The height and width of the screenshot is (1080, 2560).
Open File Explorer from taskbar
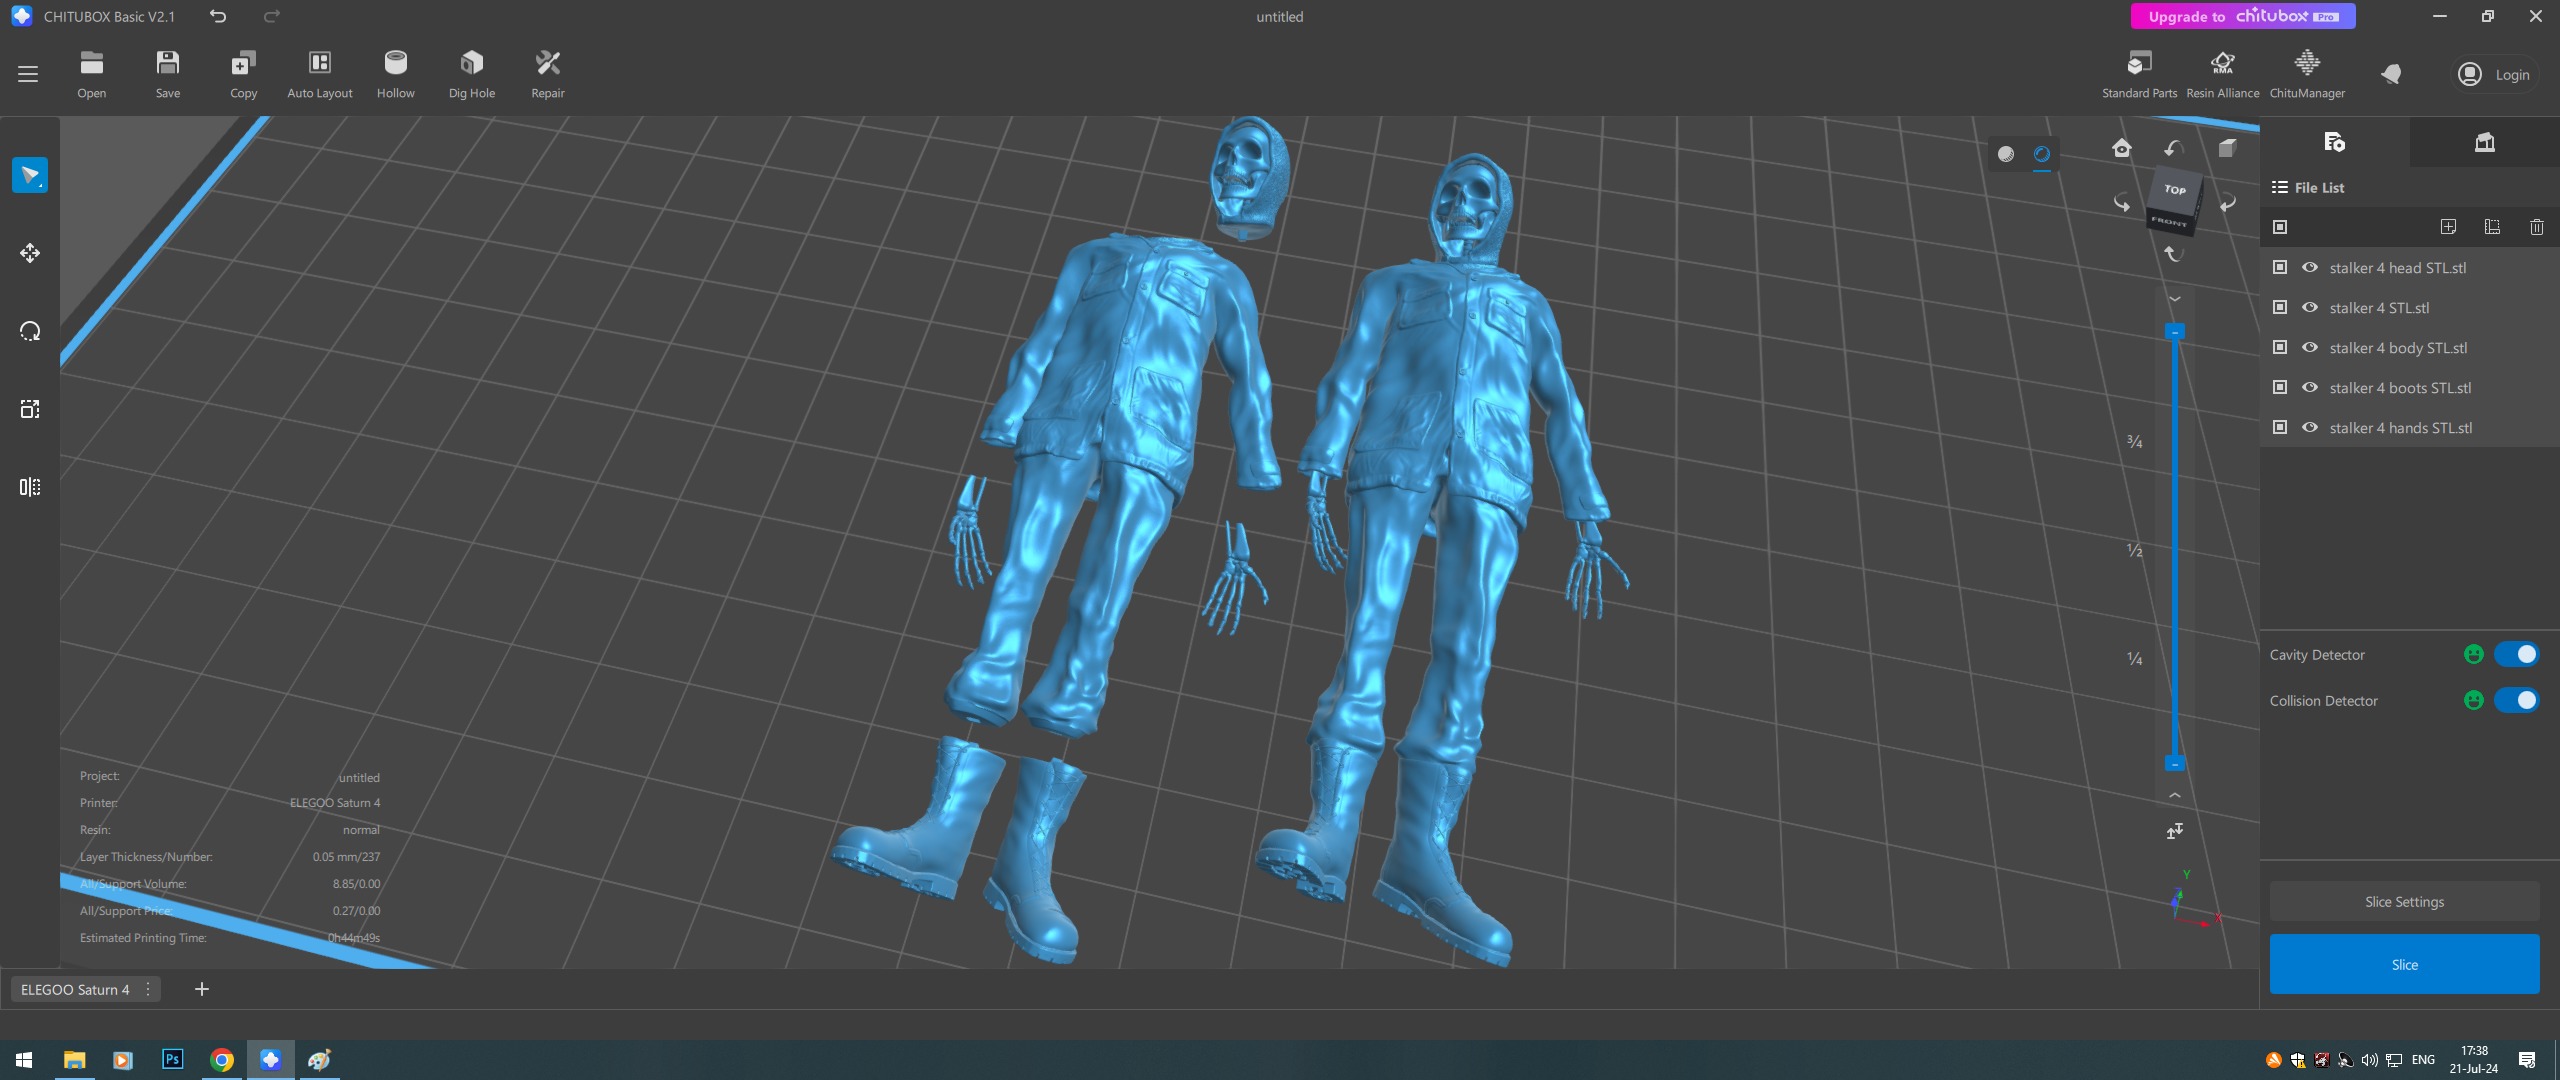click(x=74, y=1059)
